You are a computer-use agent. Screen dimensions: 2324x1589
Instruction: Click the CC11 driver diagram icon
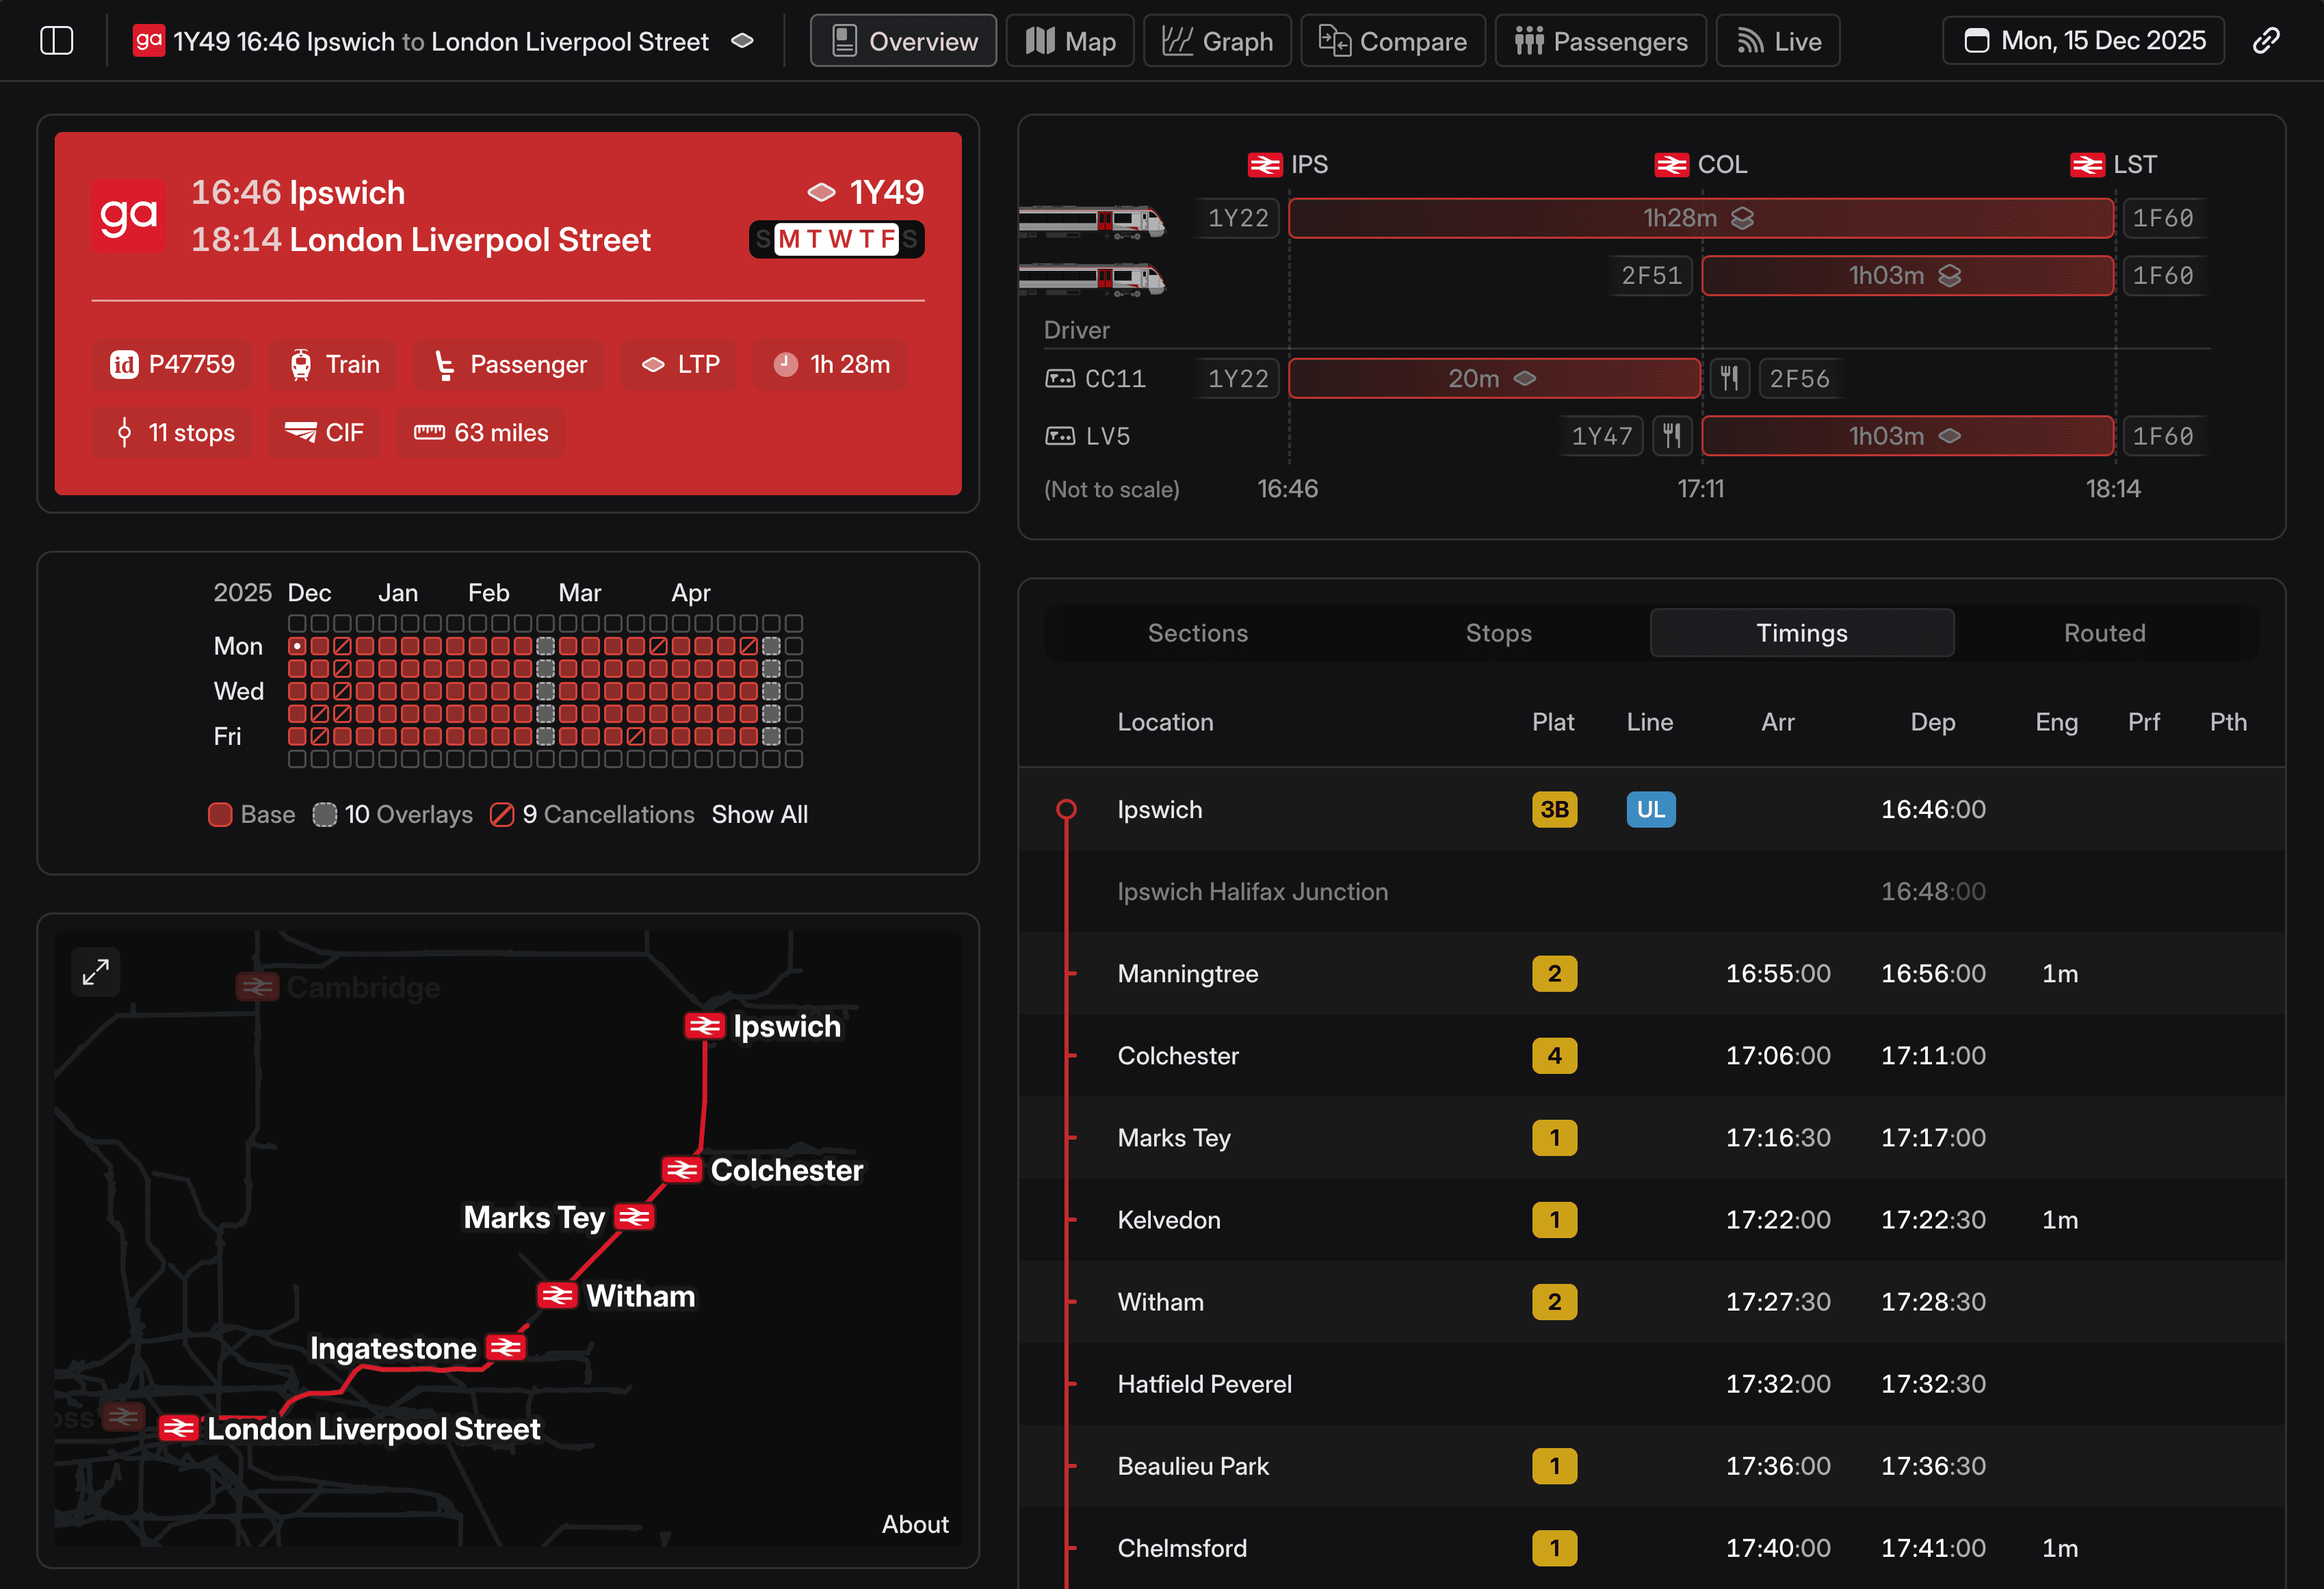pyautogui.click(x=1060, y=379)
